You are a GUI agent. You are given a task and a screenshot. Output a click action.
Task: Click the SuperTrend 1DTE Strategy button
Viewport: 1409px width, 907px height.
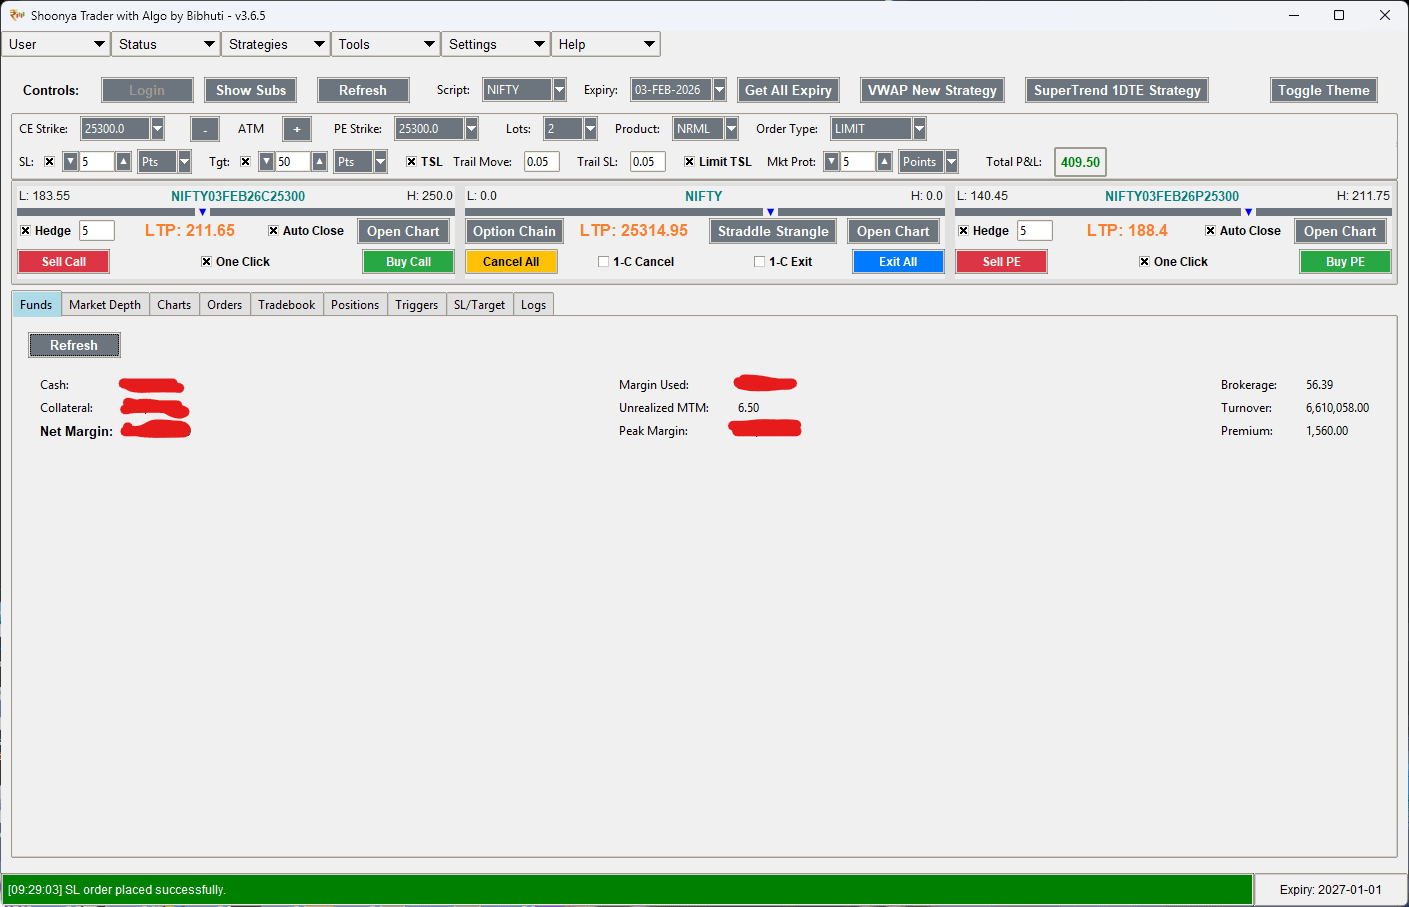coord(1117,89)
